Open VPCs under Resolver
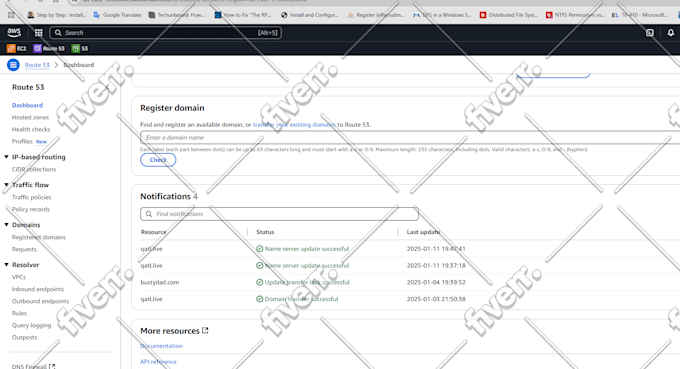The width and height of the screenshot is (680, 369). [19, 277]
